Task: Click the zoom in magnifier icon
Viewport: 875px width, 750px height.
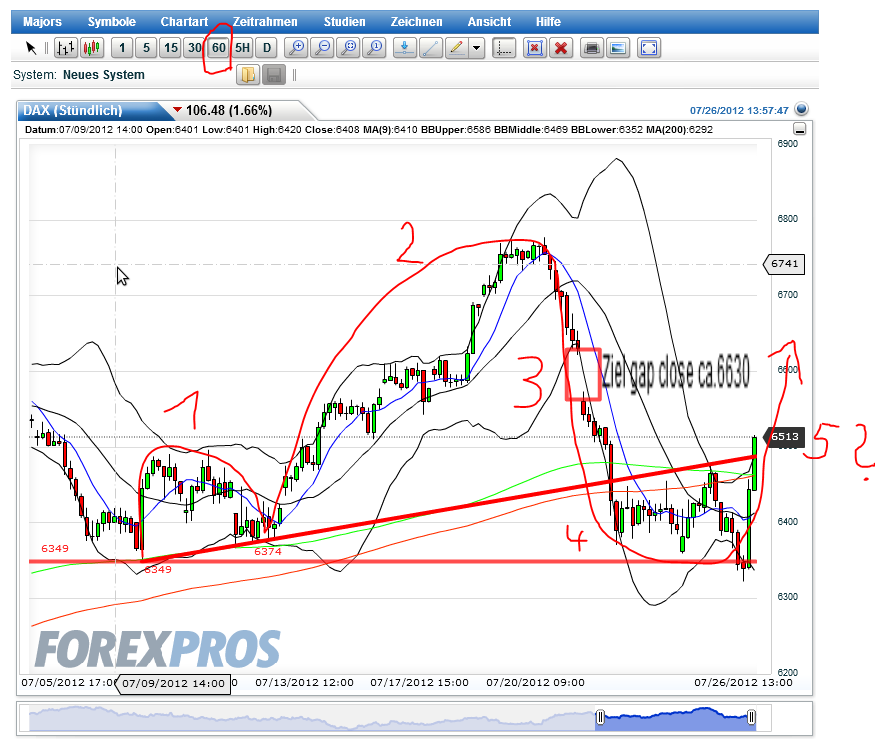Action: click(295, 47)
